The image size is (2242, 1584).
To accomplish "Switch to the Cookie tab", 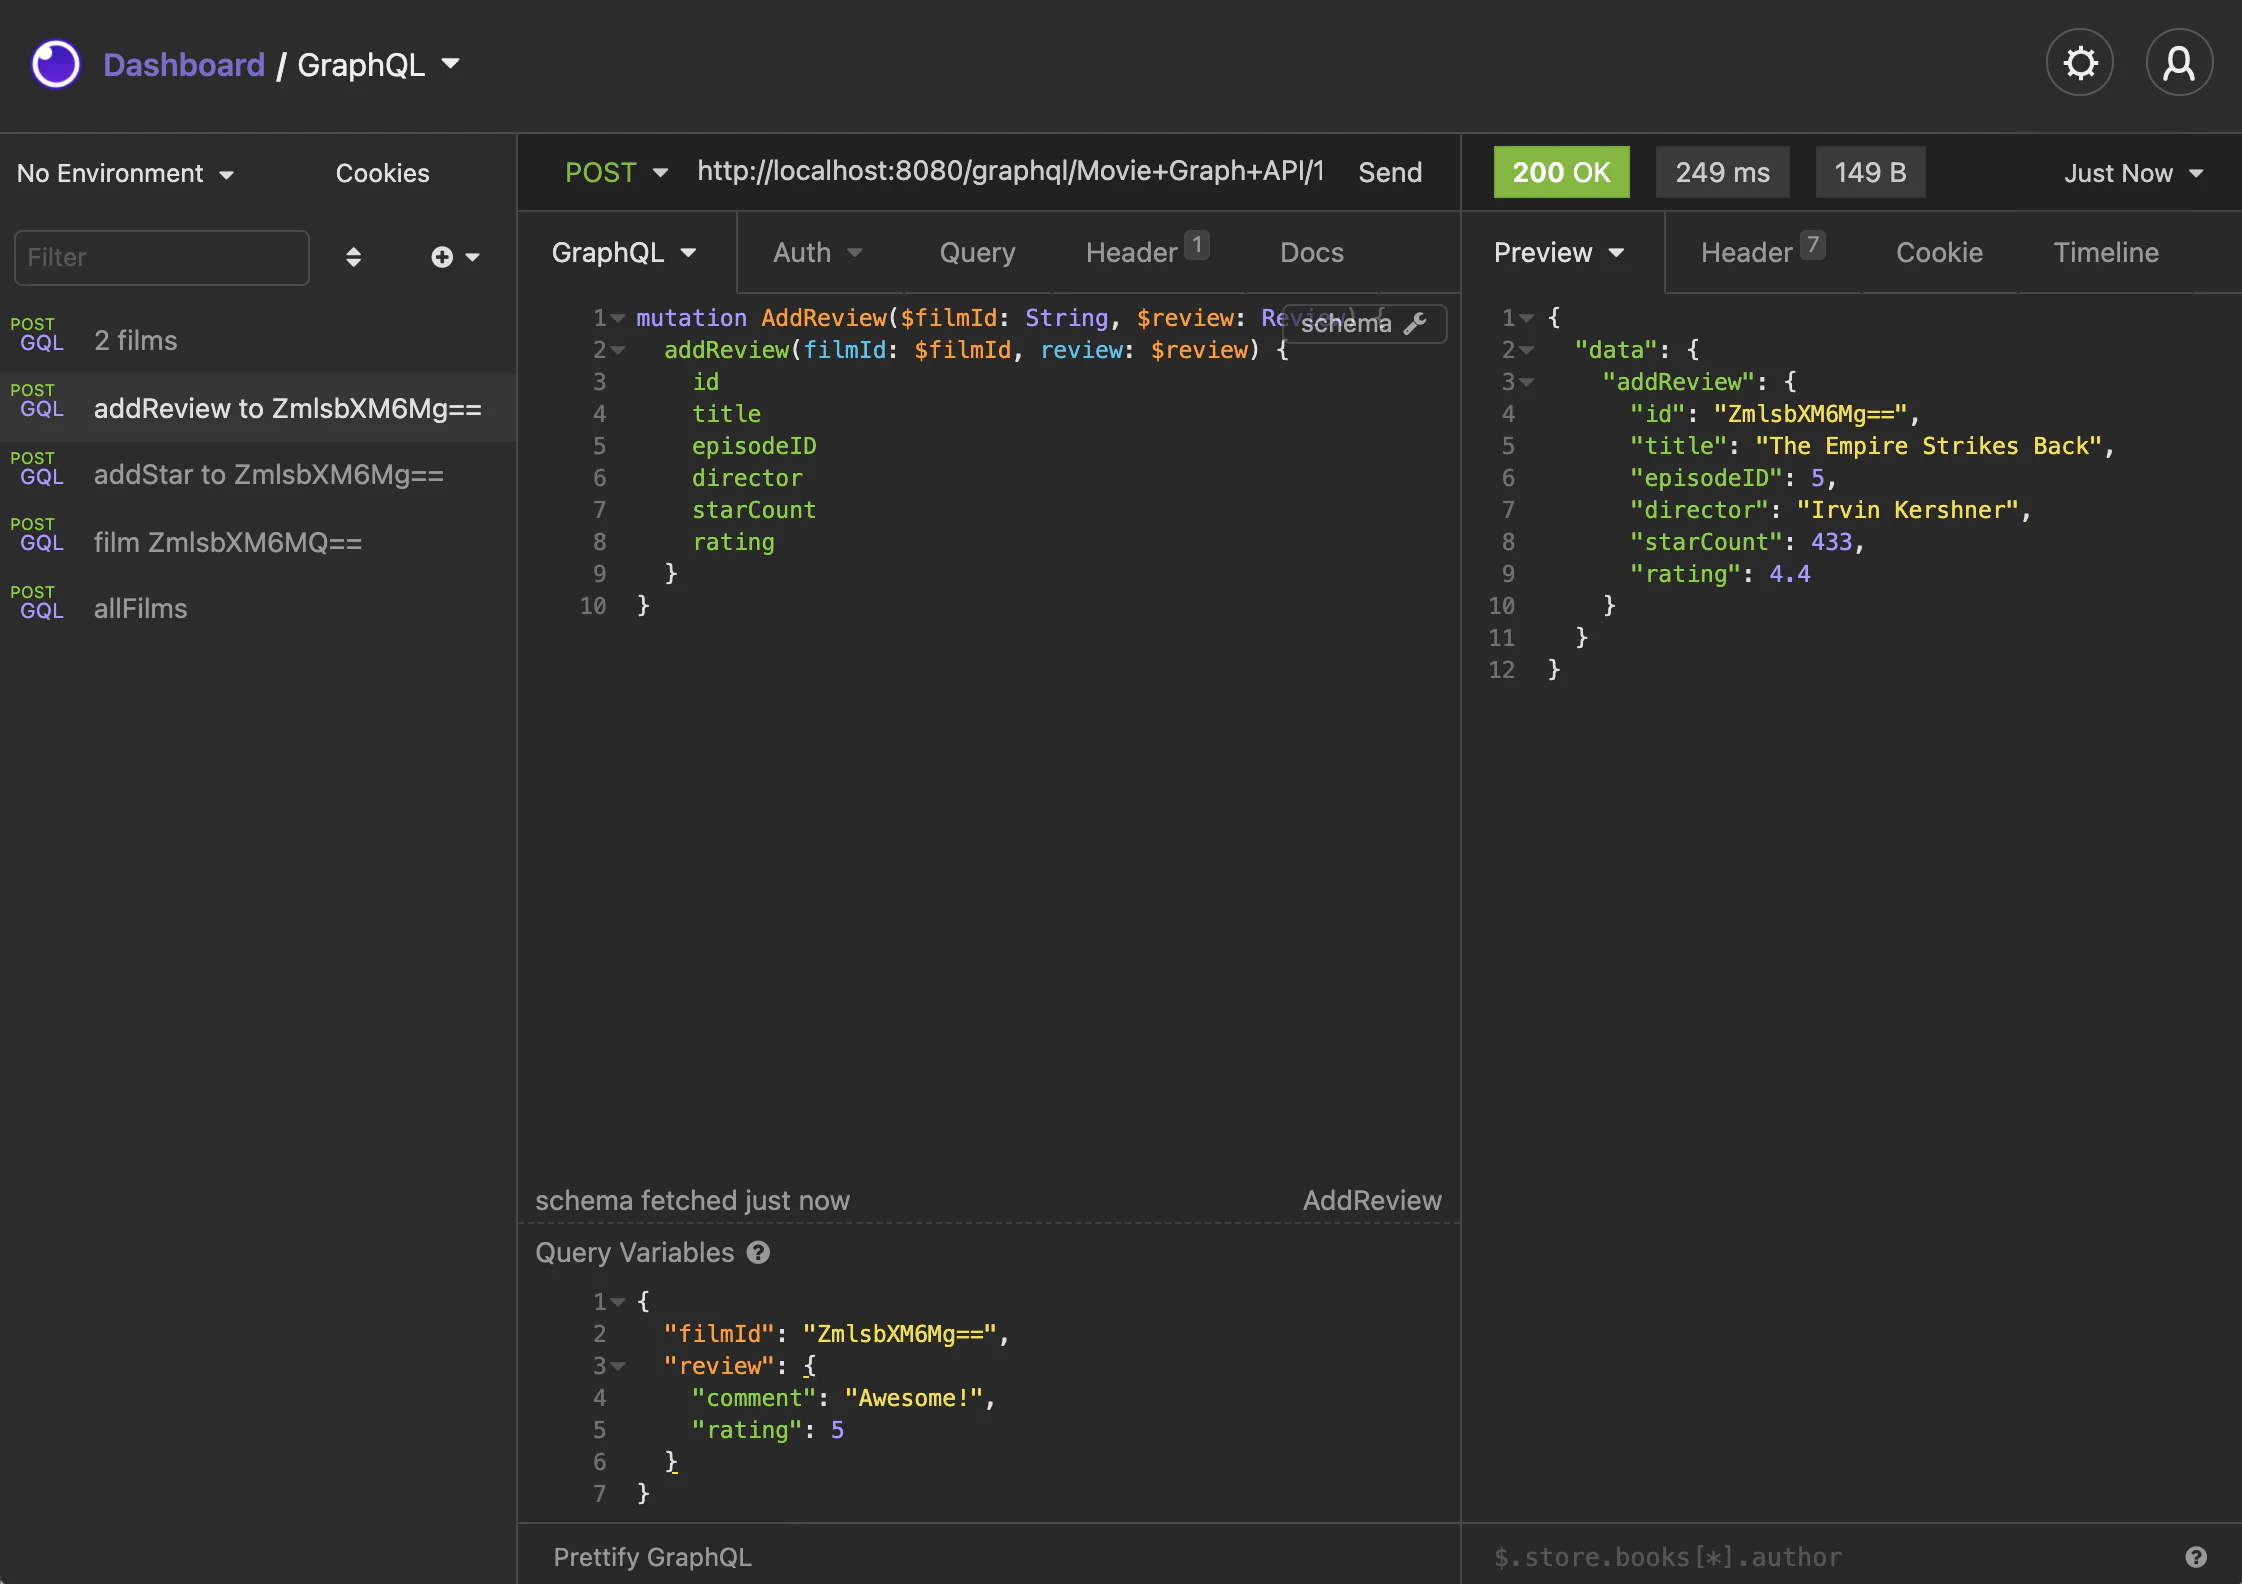I will click(x=1939, y=252).
